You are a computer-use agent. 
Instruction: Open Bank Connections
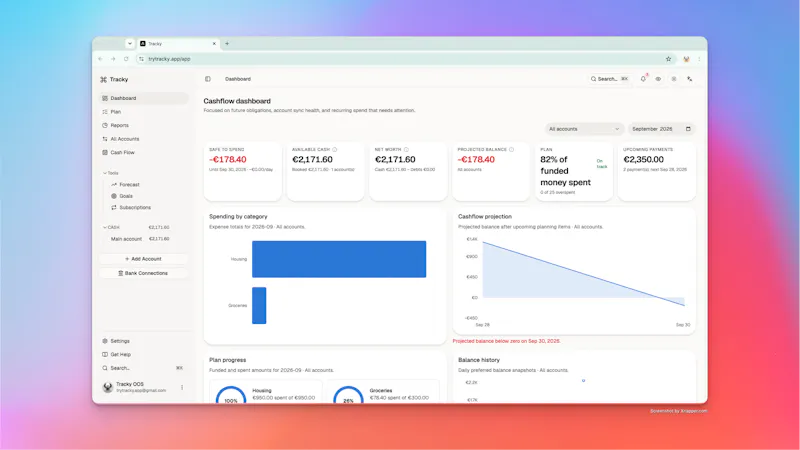[x=143, y=273]
